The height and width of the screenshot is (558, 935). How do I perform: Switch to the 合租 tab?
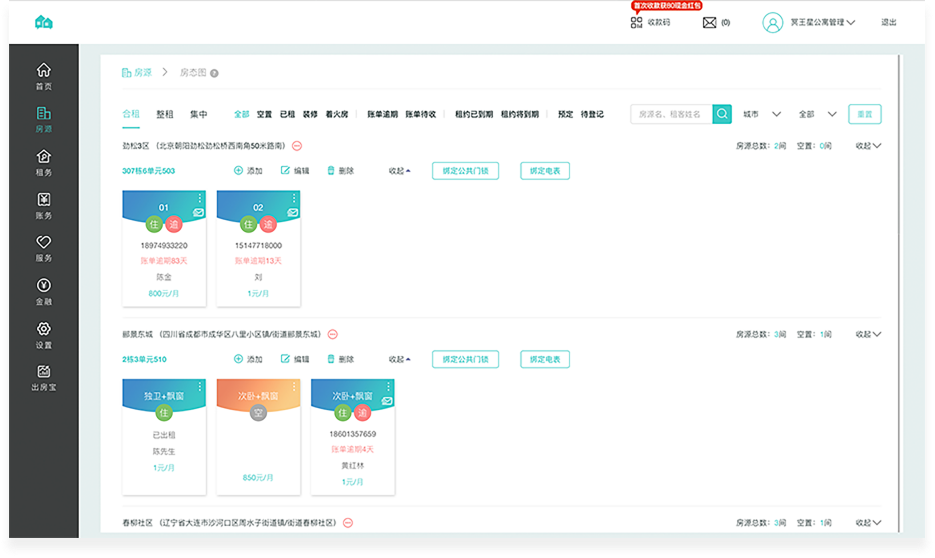pos(131,114)
